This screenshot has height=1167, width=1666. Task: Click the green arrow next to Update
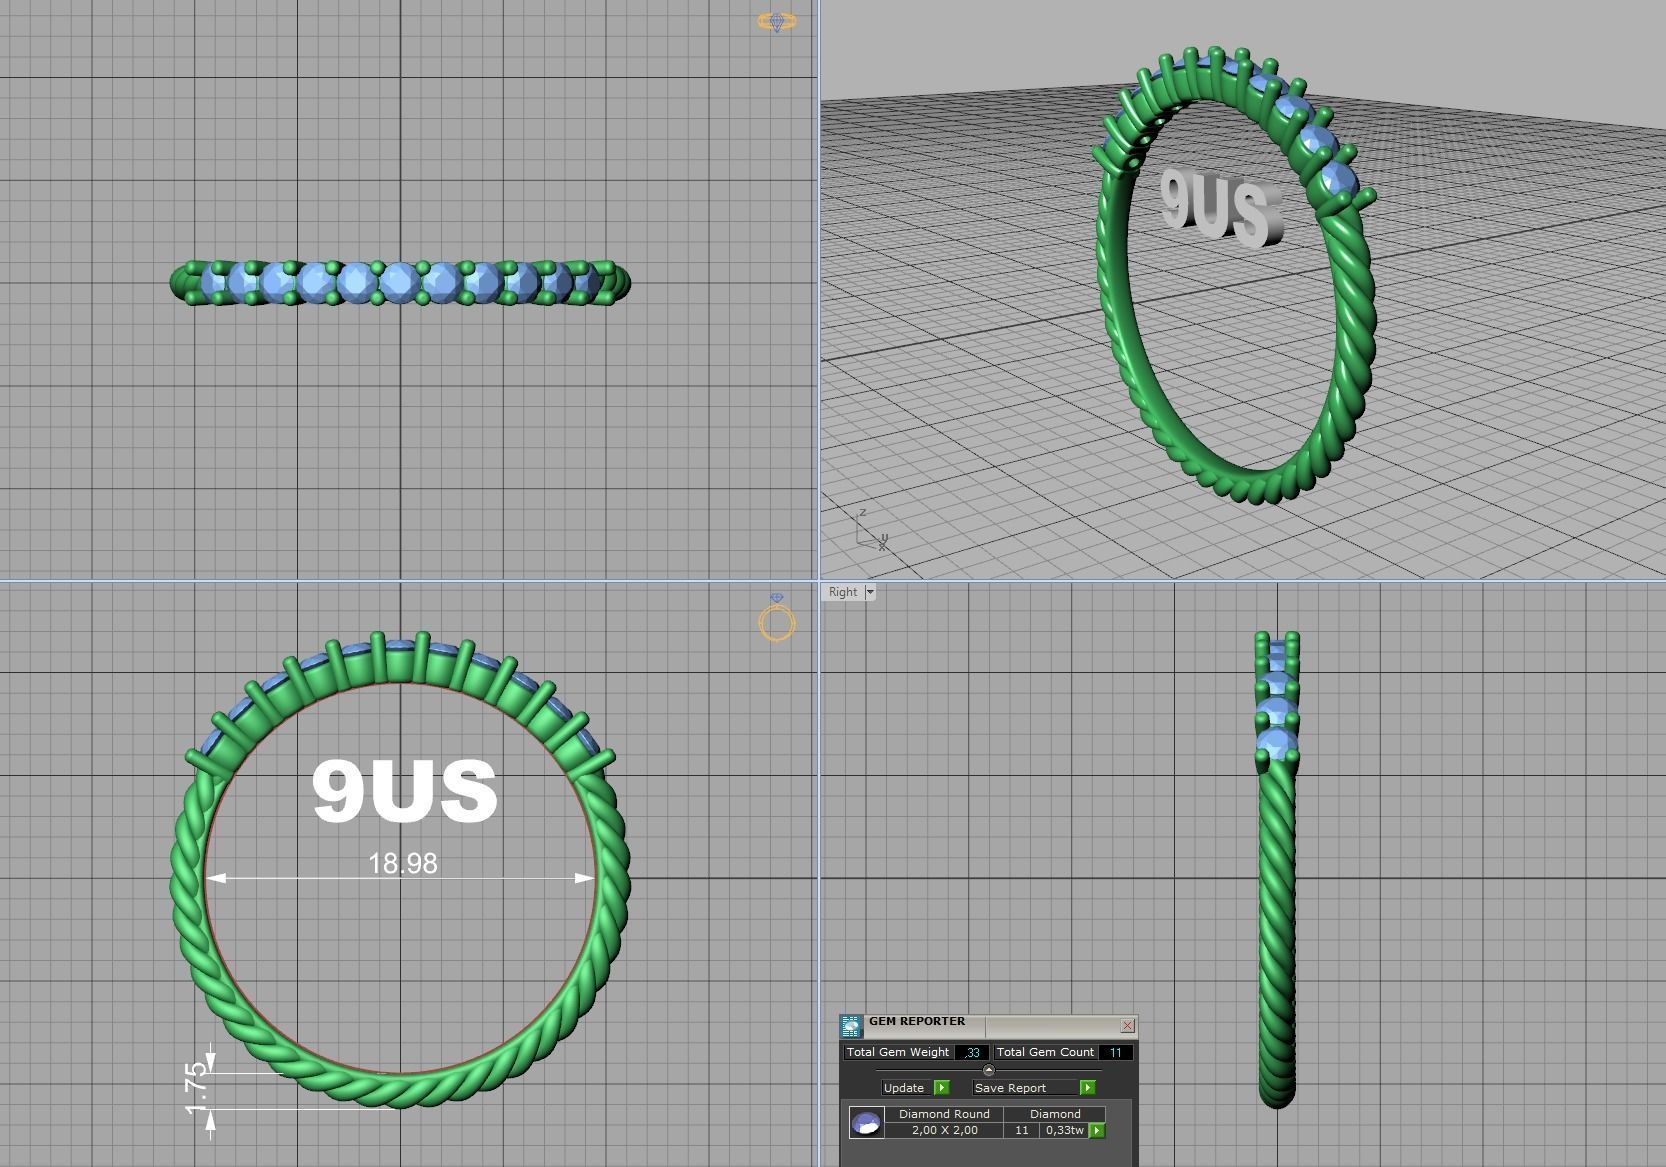click(x=941, y=1087)
